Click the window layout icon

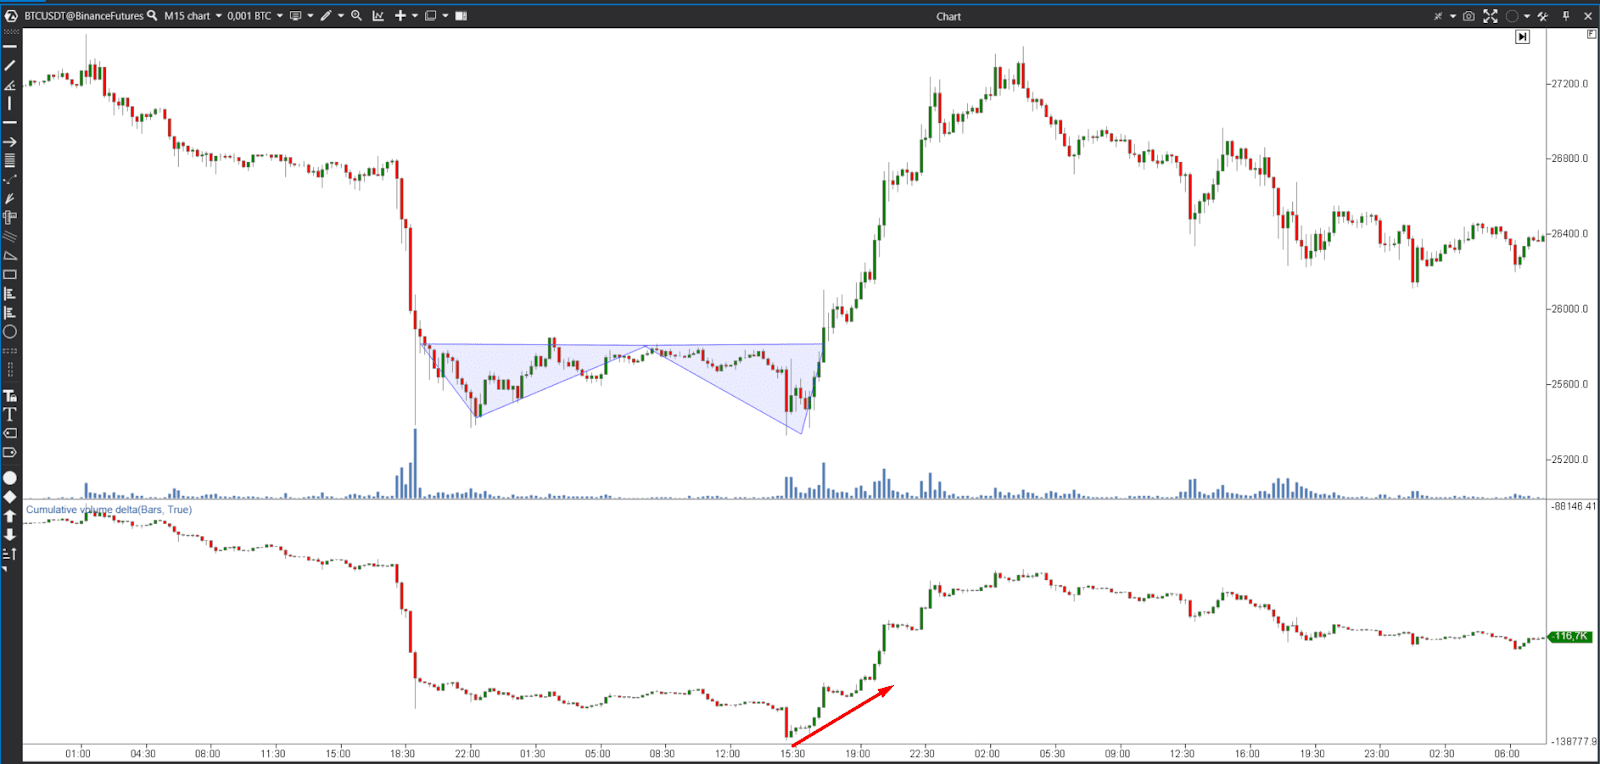coord(430,15)
